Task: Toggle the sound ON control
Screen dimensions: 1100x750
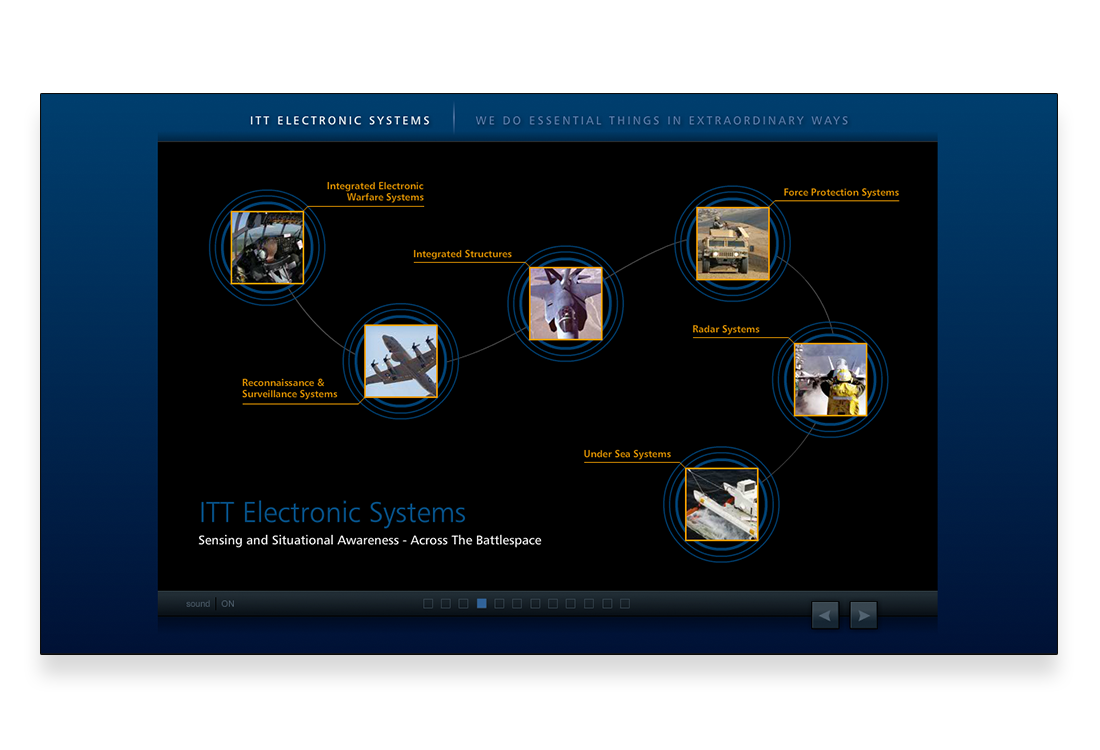Action: point(228,604)
